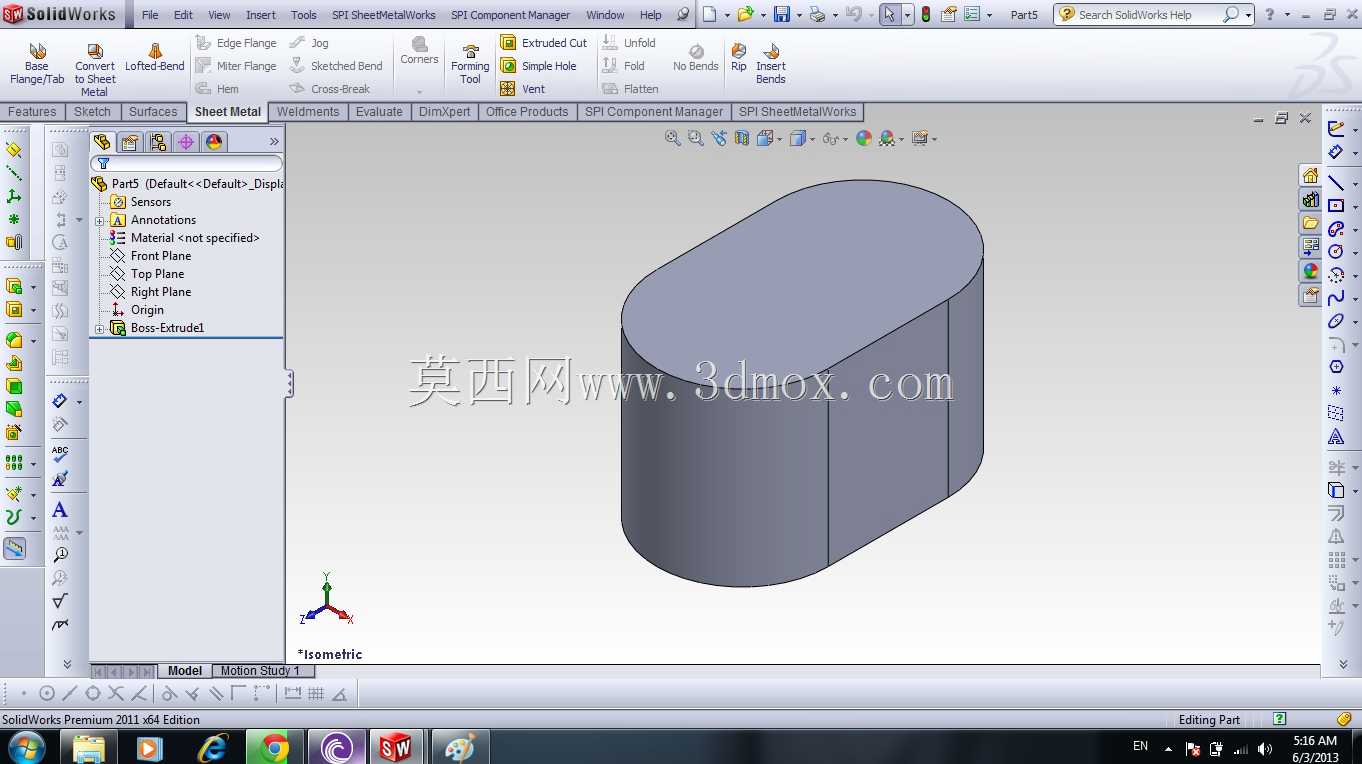Open the Surfaces tab
The image size is (1362, 764).
(x=153, y=112)
